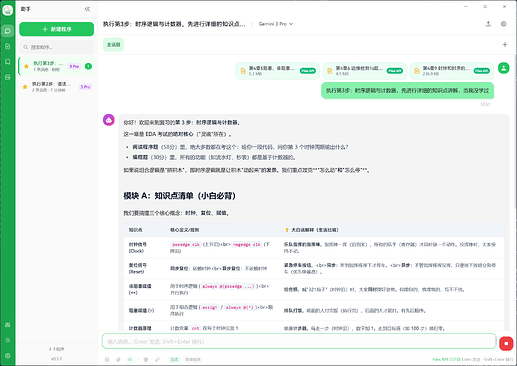This screenshot has height=366, width=517.
Task: Click the app logo at the sidebar top
Action: (x=7, y=10)
